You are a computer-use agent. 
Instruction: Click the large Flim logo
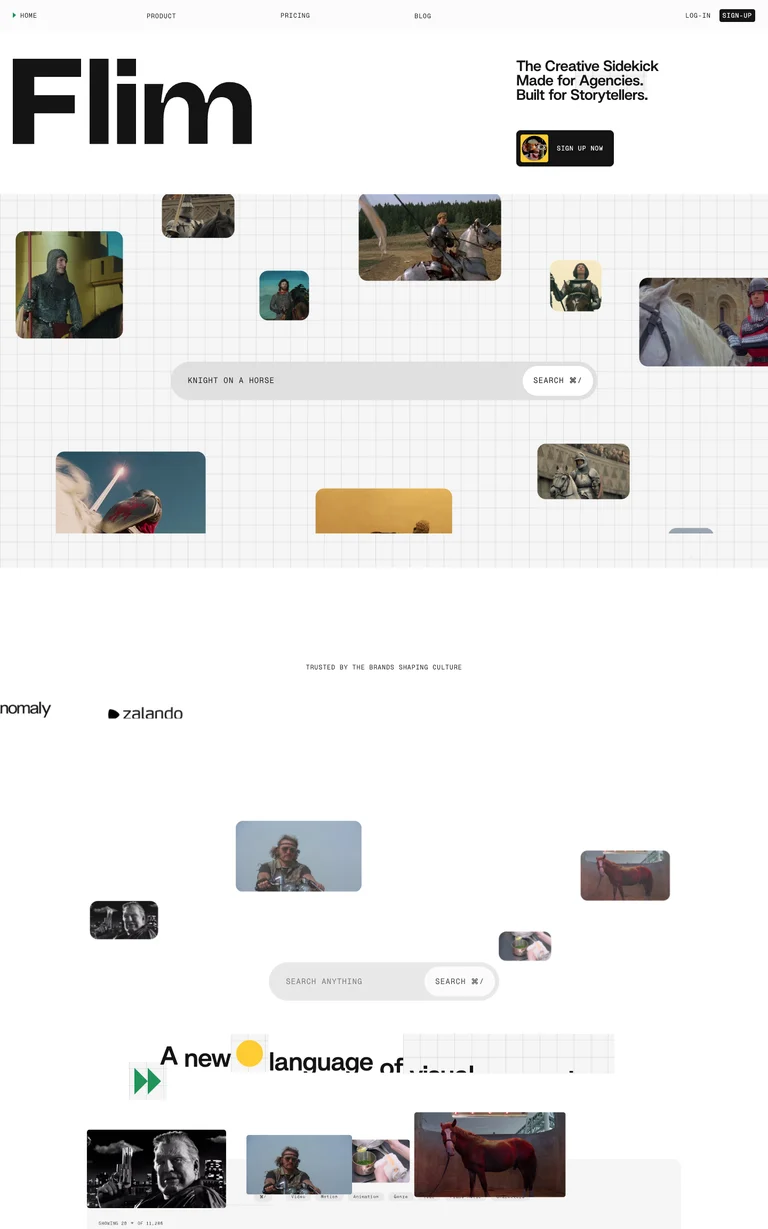click(x=131, y=102)
